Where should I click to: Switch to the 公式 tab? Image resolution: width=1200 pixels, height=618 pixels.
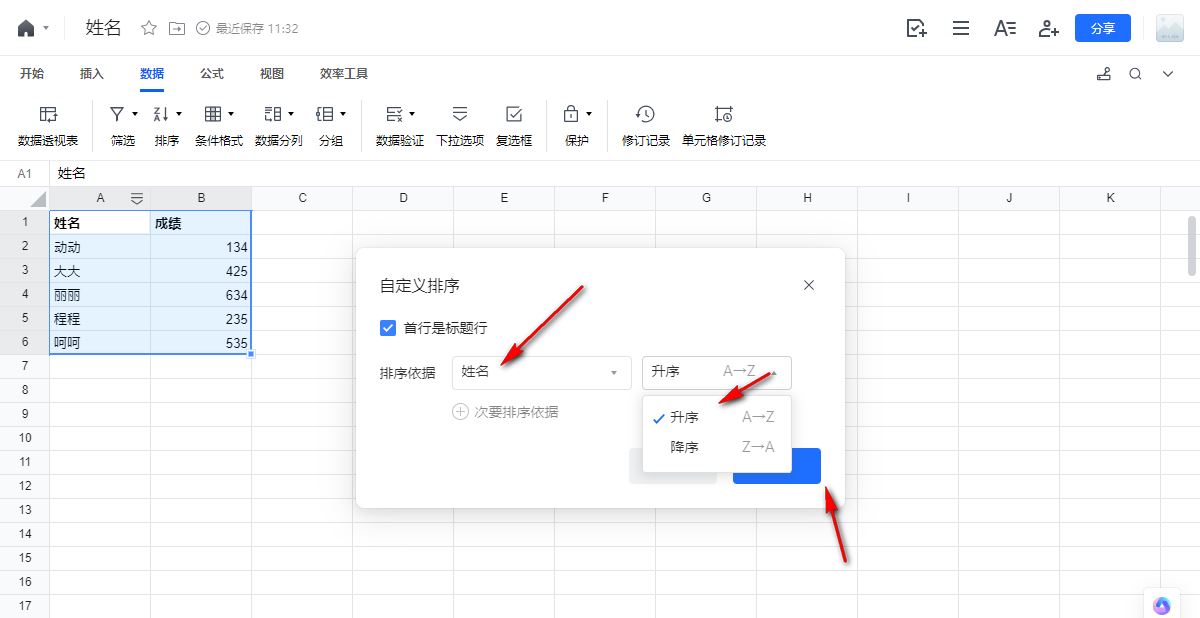[x=211, y=73]
